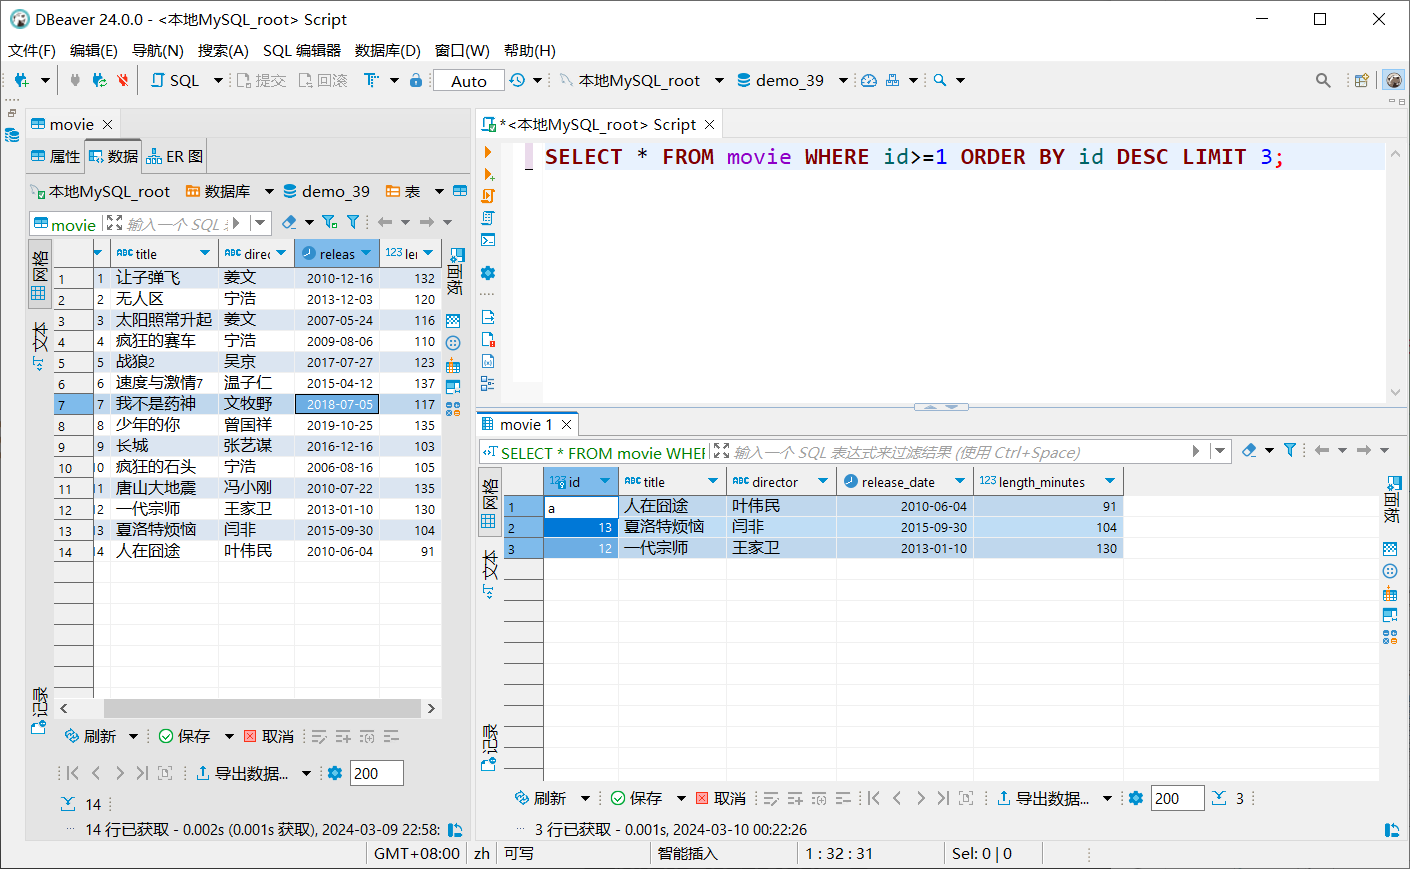Viewport: 1410px width, 869px height.
Task: Click 导出数据 export button in left movie panel
Action: click(x=242, y=773)
